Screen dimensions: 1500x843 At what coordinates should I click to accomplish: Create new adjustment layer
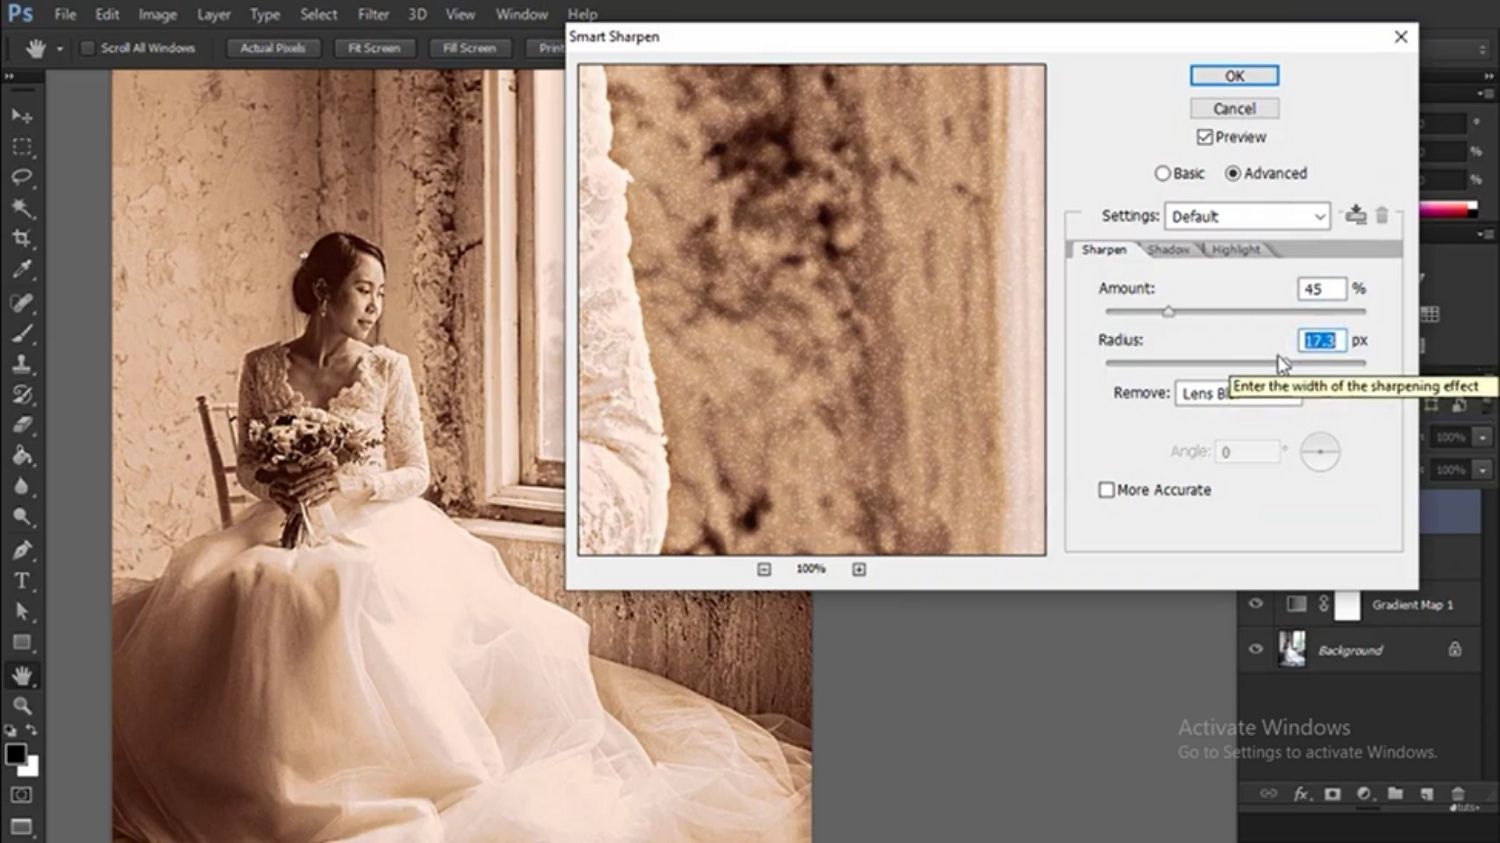coord(1364,793)
